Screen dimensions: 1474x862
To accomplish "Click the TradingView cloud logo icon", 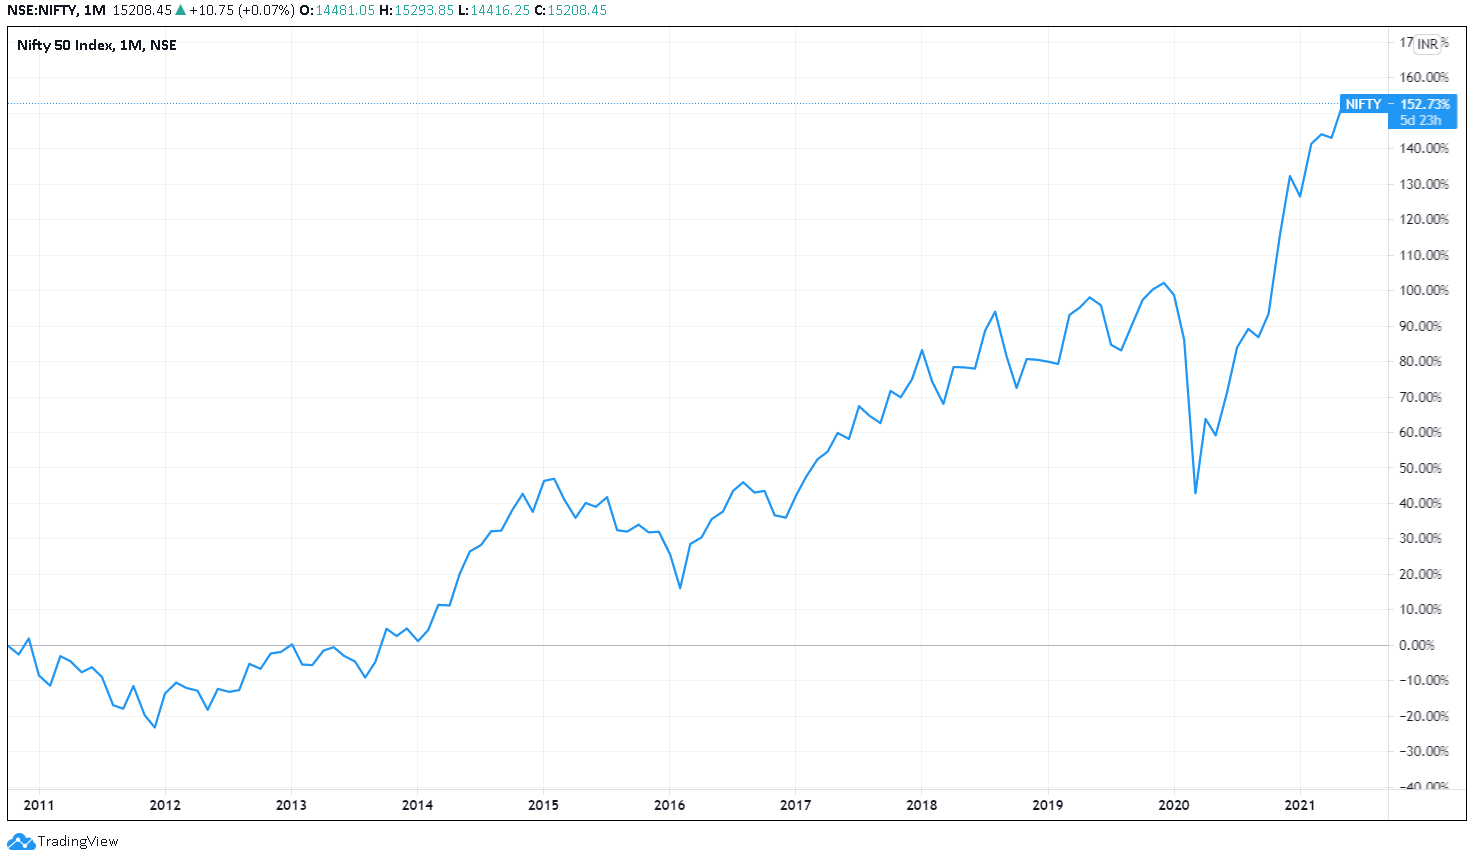I will pos(21,841).
